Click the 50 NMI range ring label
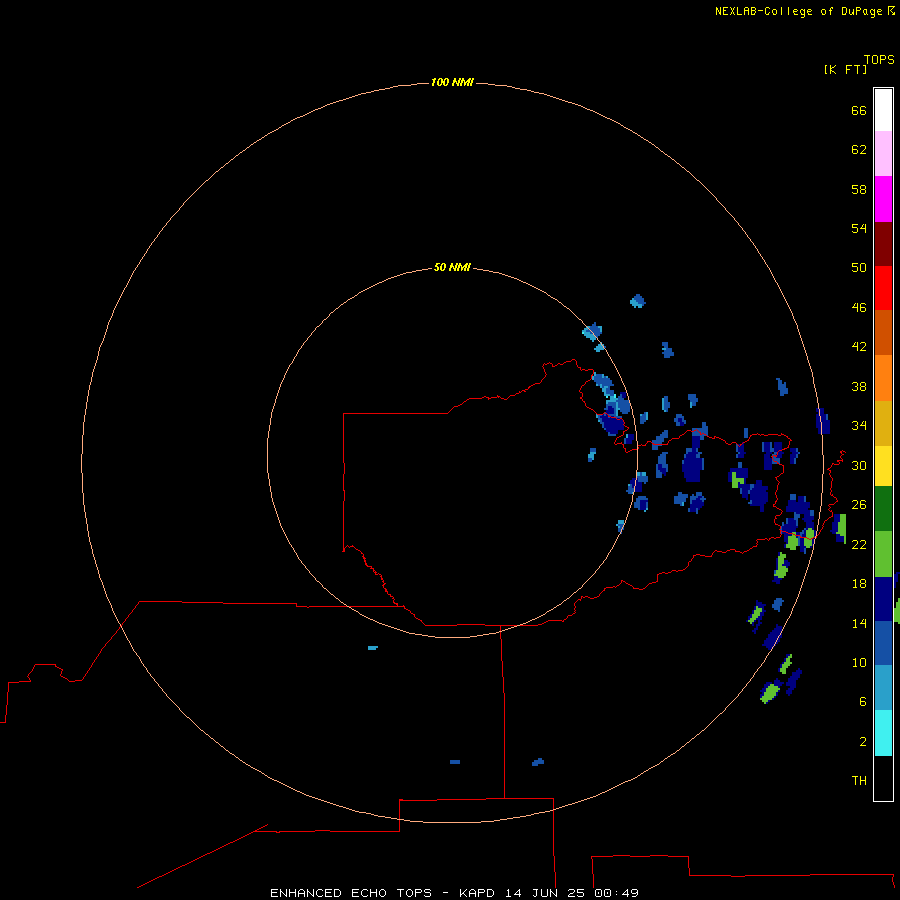The width and height of the screenshot is (900, 900). 452,267
